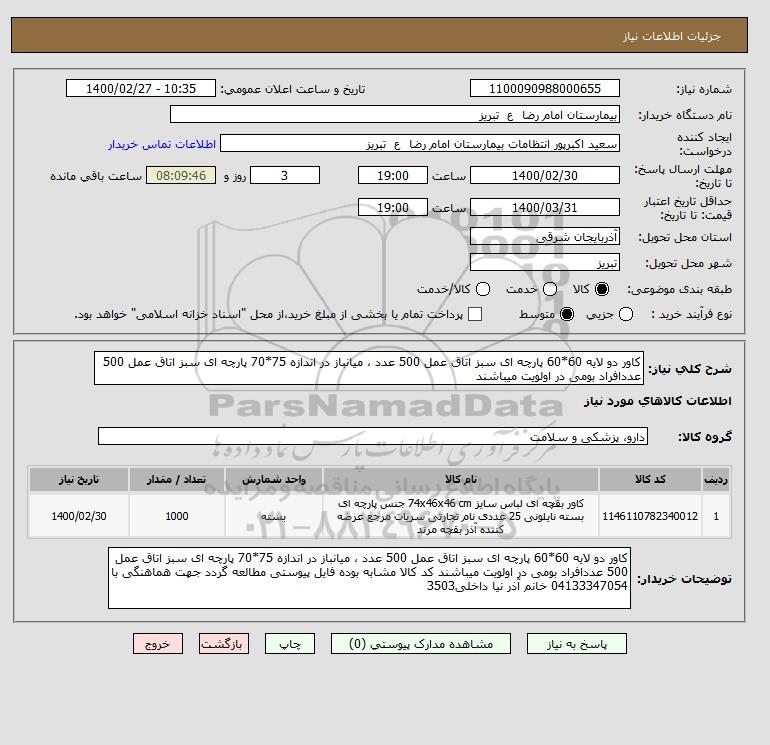This screenshot has width=770, height=745.
Task: Click the need date cell 1400/02/30
Action: coord(79,516)
